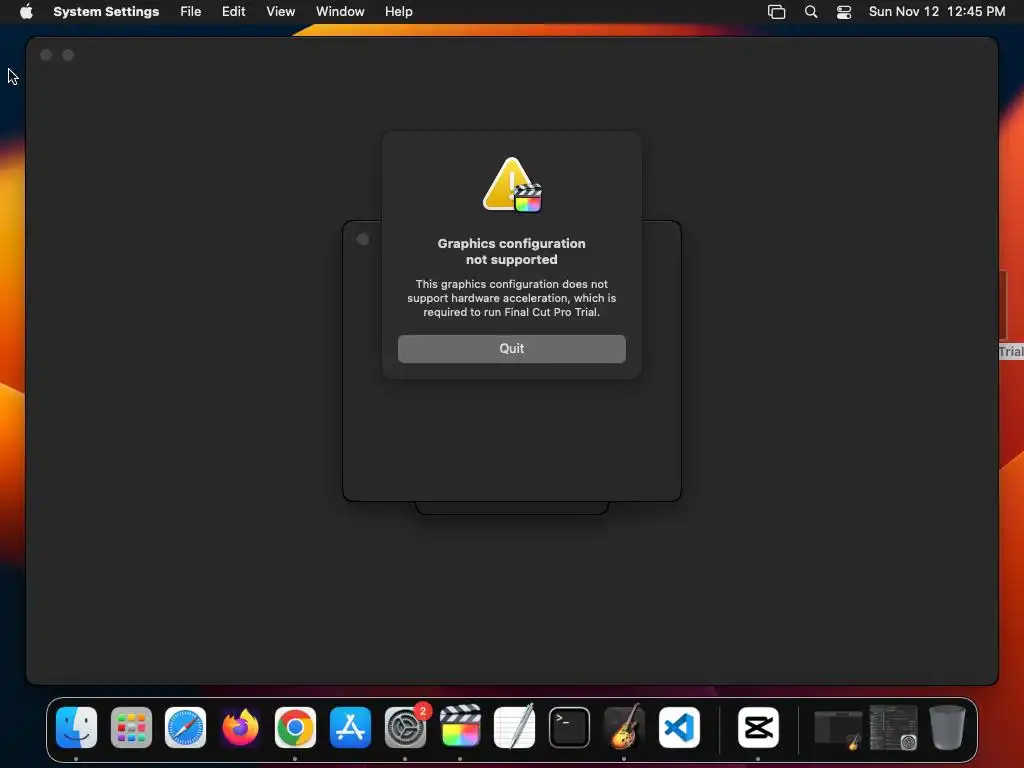Open Control Center from the menu bar
The width and height of the screenshot is (1024, 768).
click(x=844, y=12)
